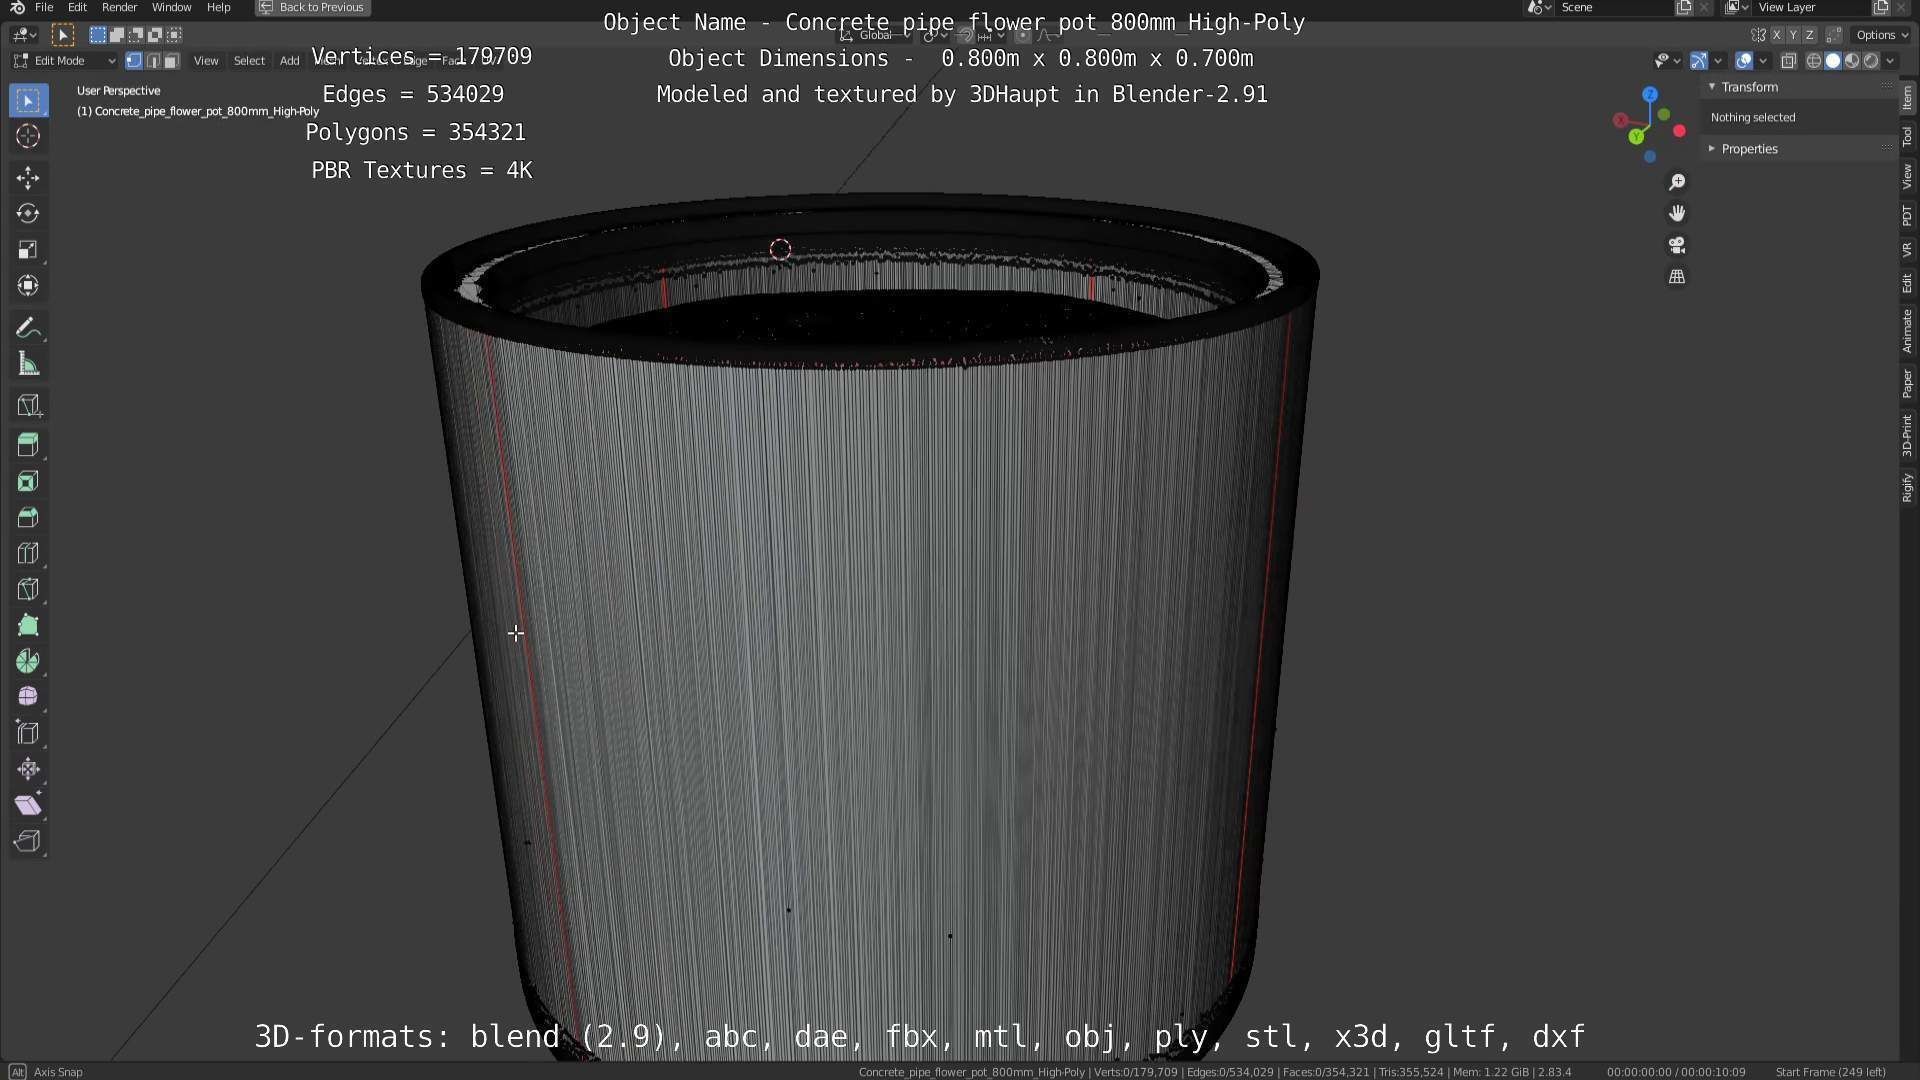Enable edge select mode
Image resolution: width=1920 pixels, height=1080 pixels.
[x=153, y=61]
